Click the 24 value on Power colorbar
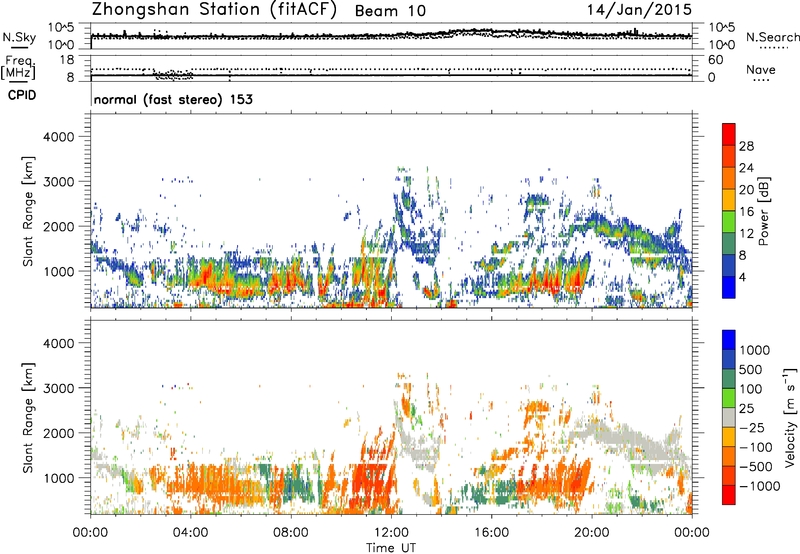 pyautogui.click(x=746, y=168)
